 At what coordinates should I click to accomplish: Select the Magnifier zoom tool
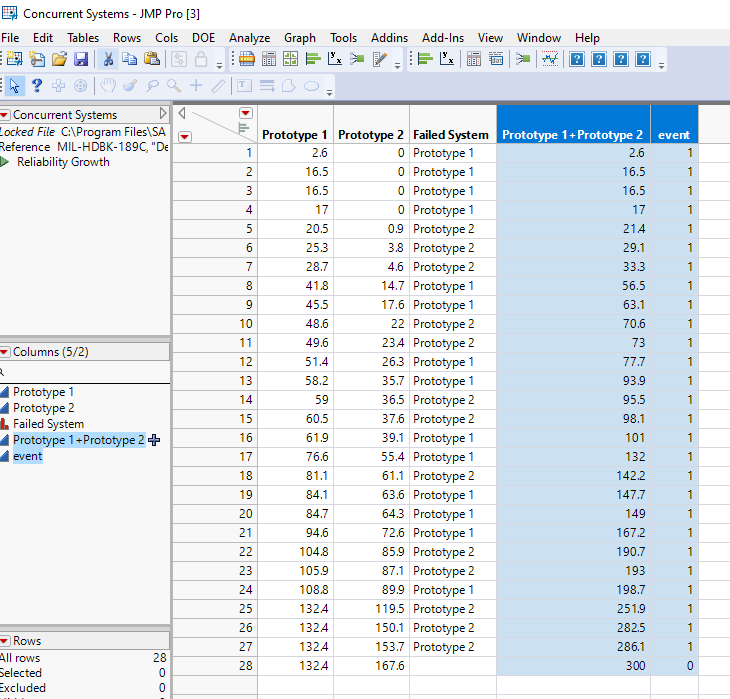coord(174,86)
